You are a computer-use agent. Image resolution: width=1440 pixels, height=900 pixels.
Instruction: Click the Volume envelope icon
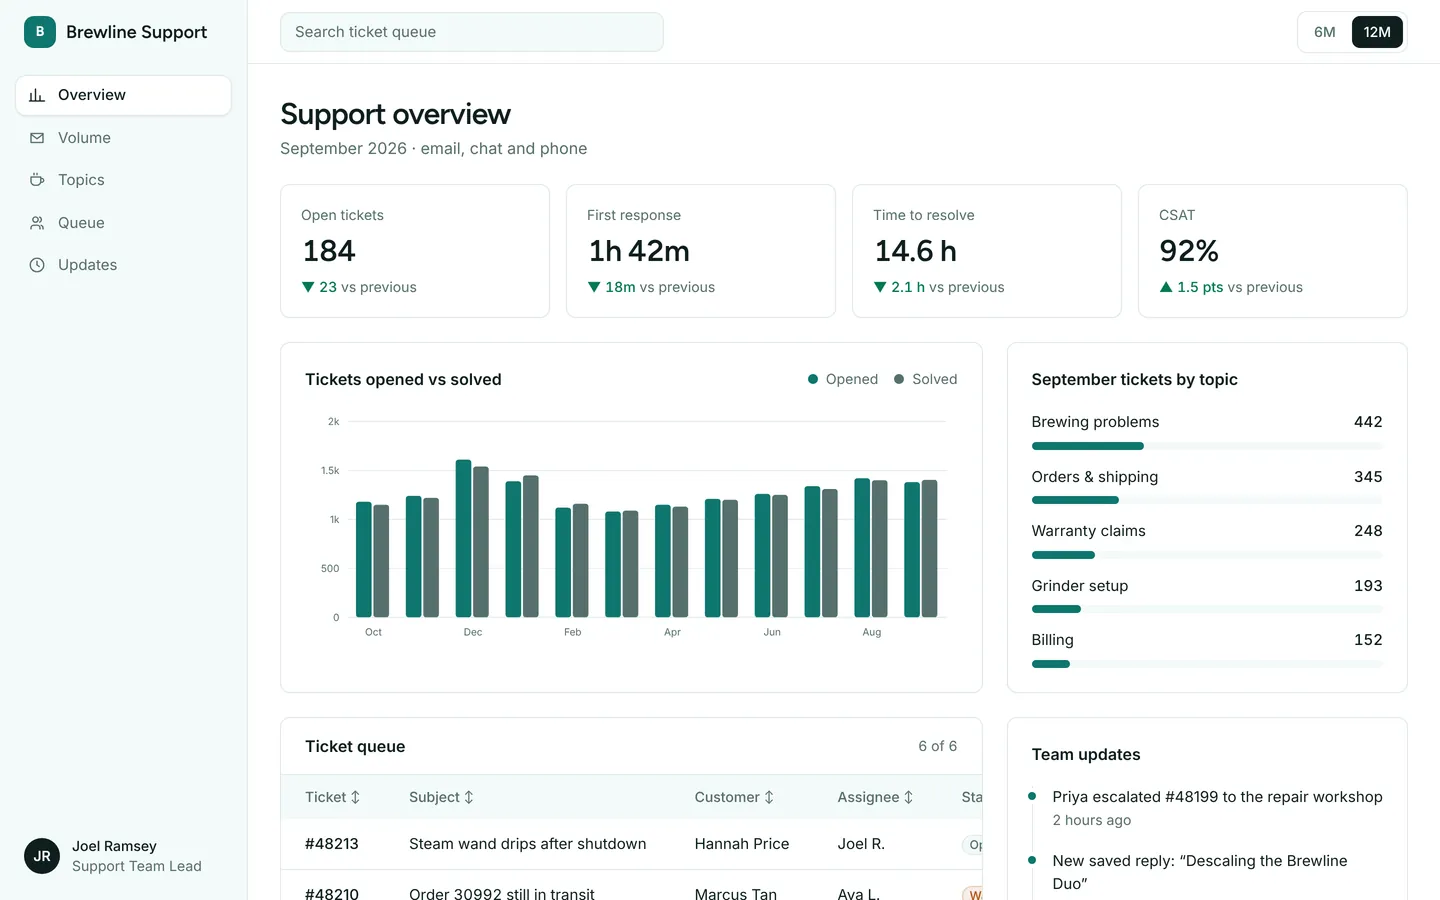pyautogui.click(x=37, y=138)
